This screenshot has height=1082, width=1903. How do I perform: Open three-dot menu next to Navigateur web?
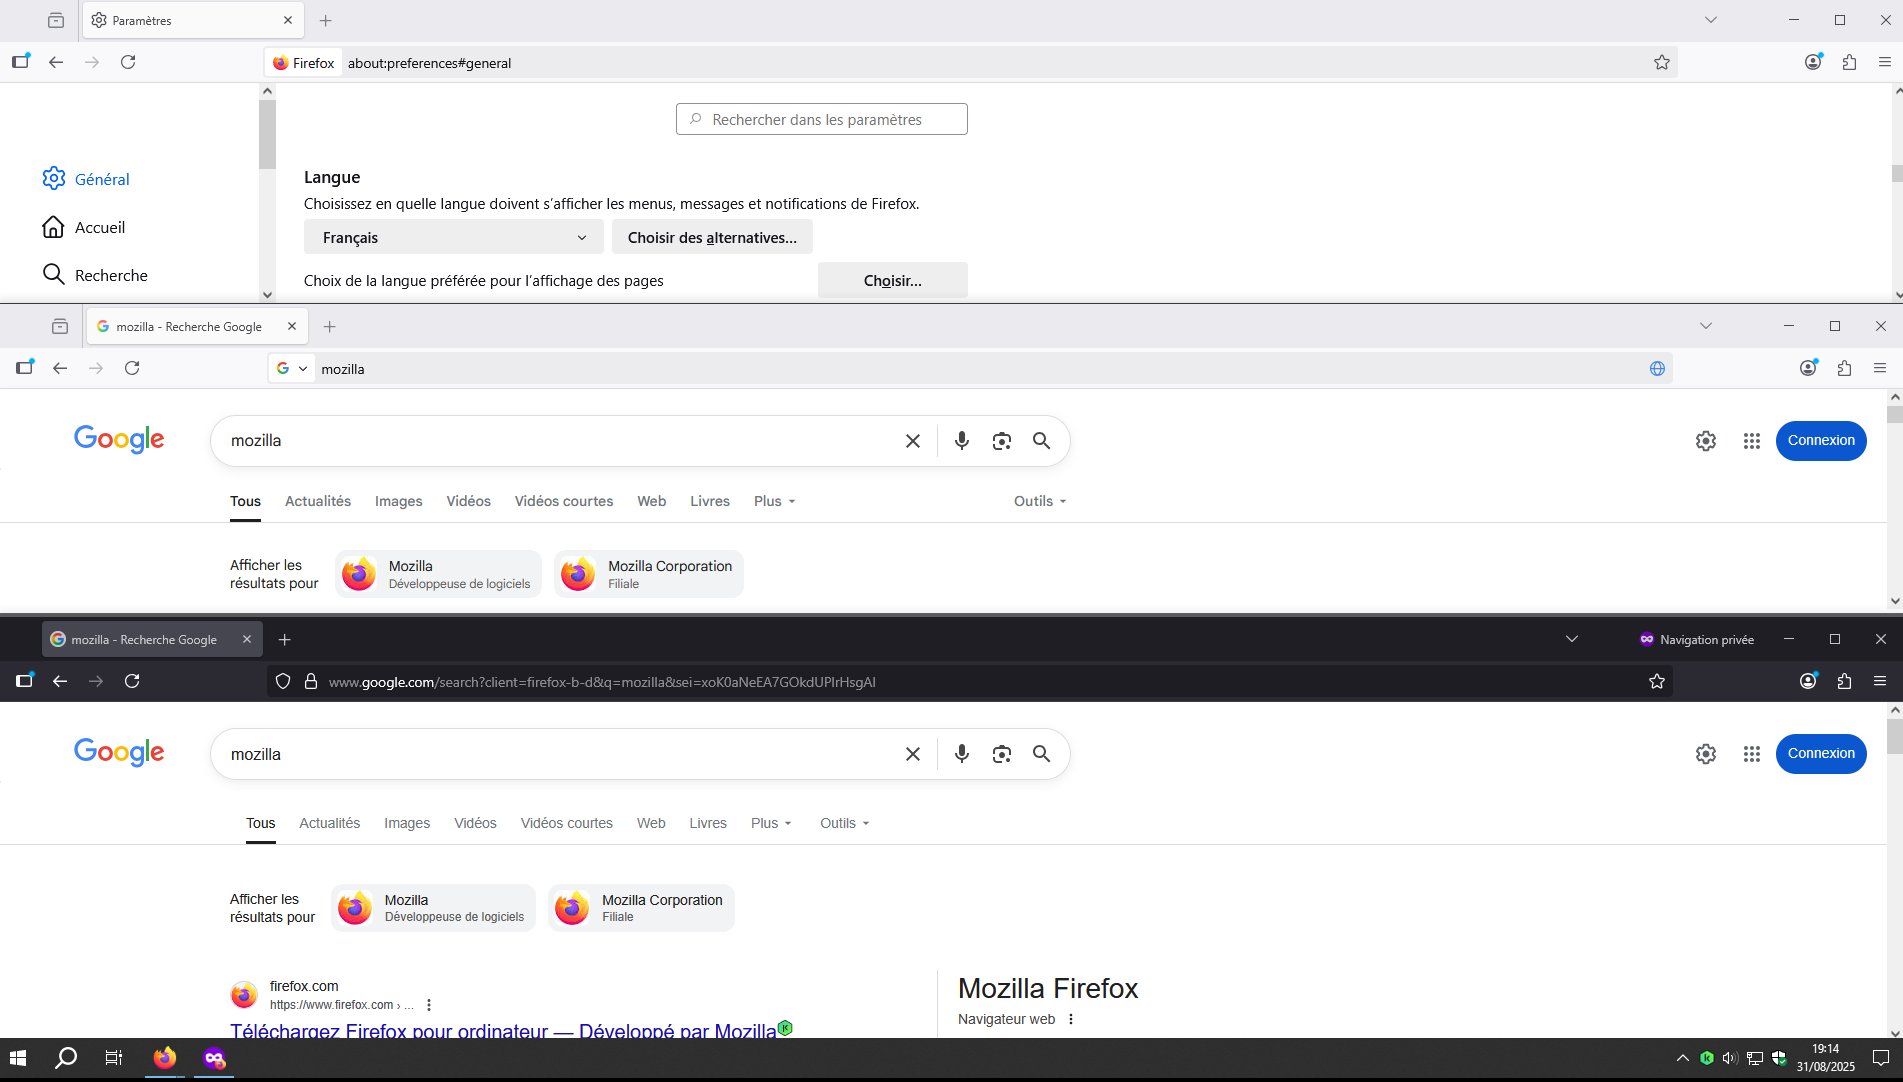pos(1071,1019)
